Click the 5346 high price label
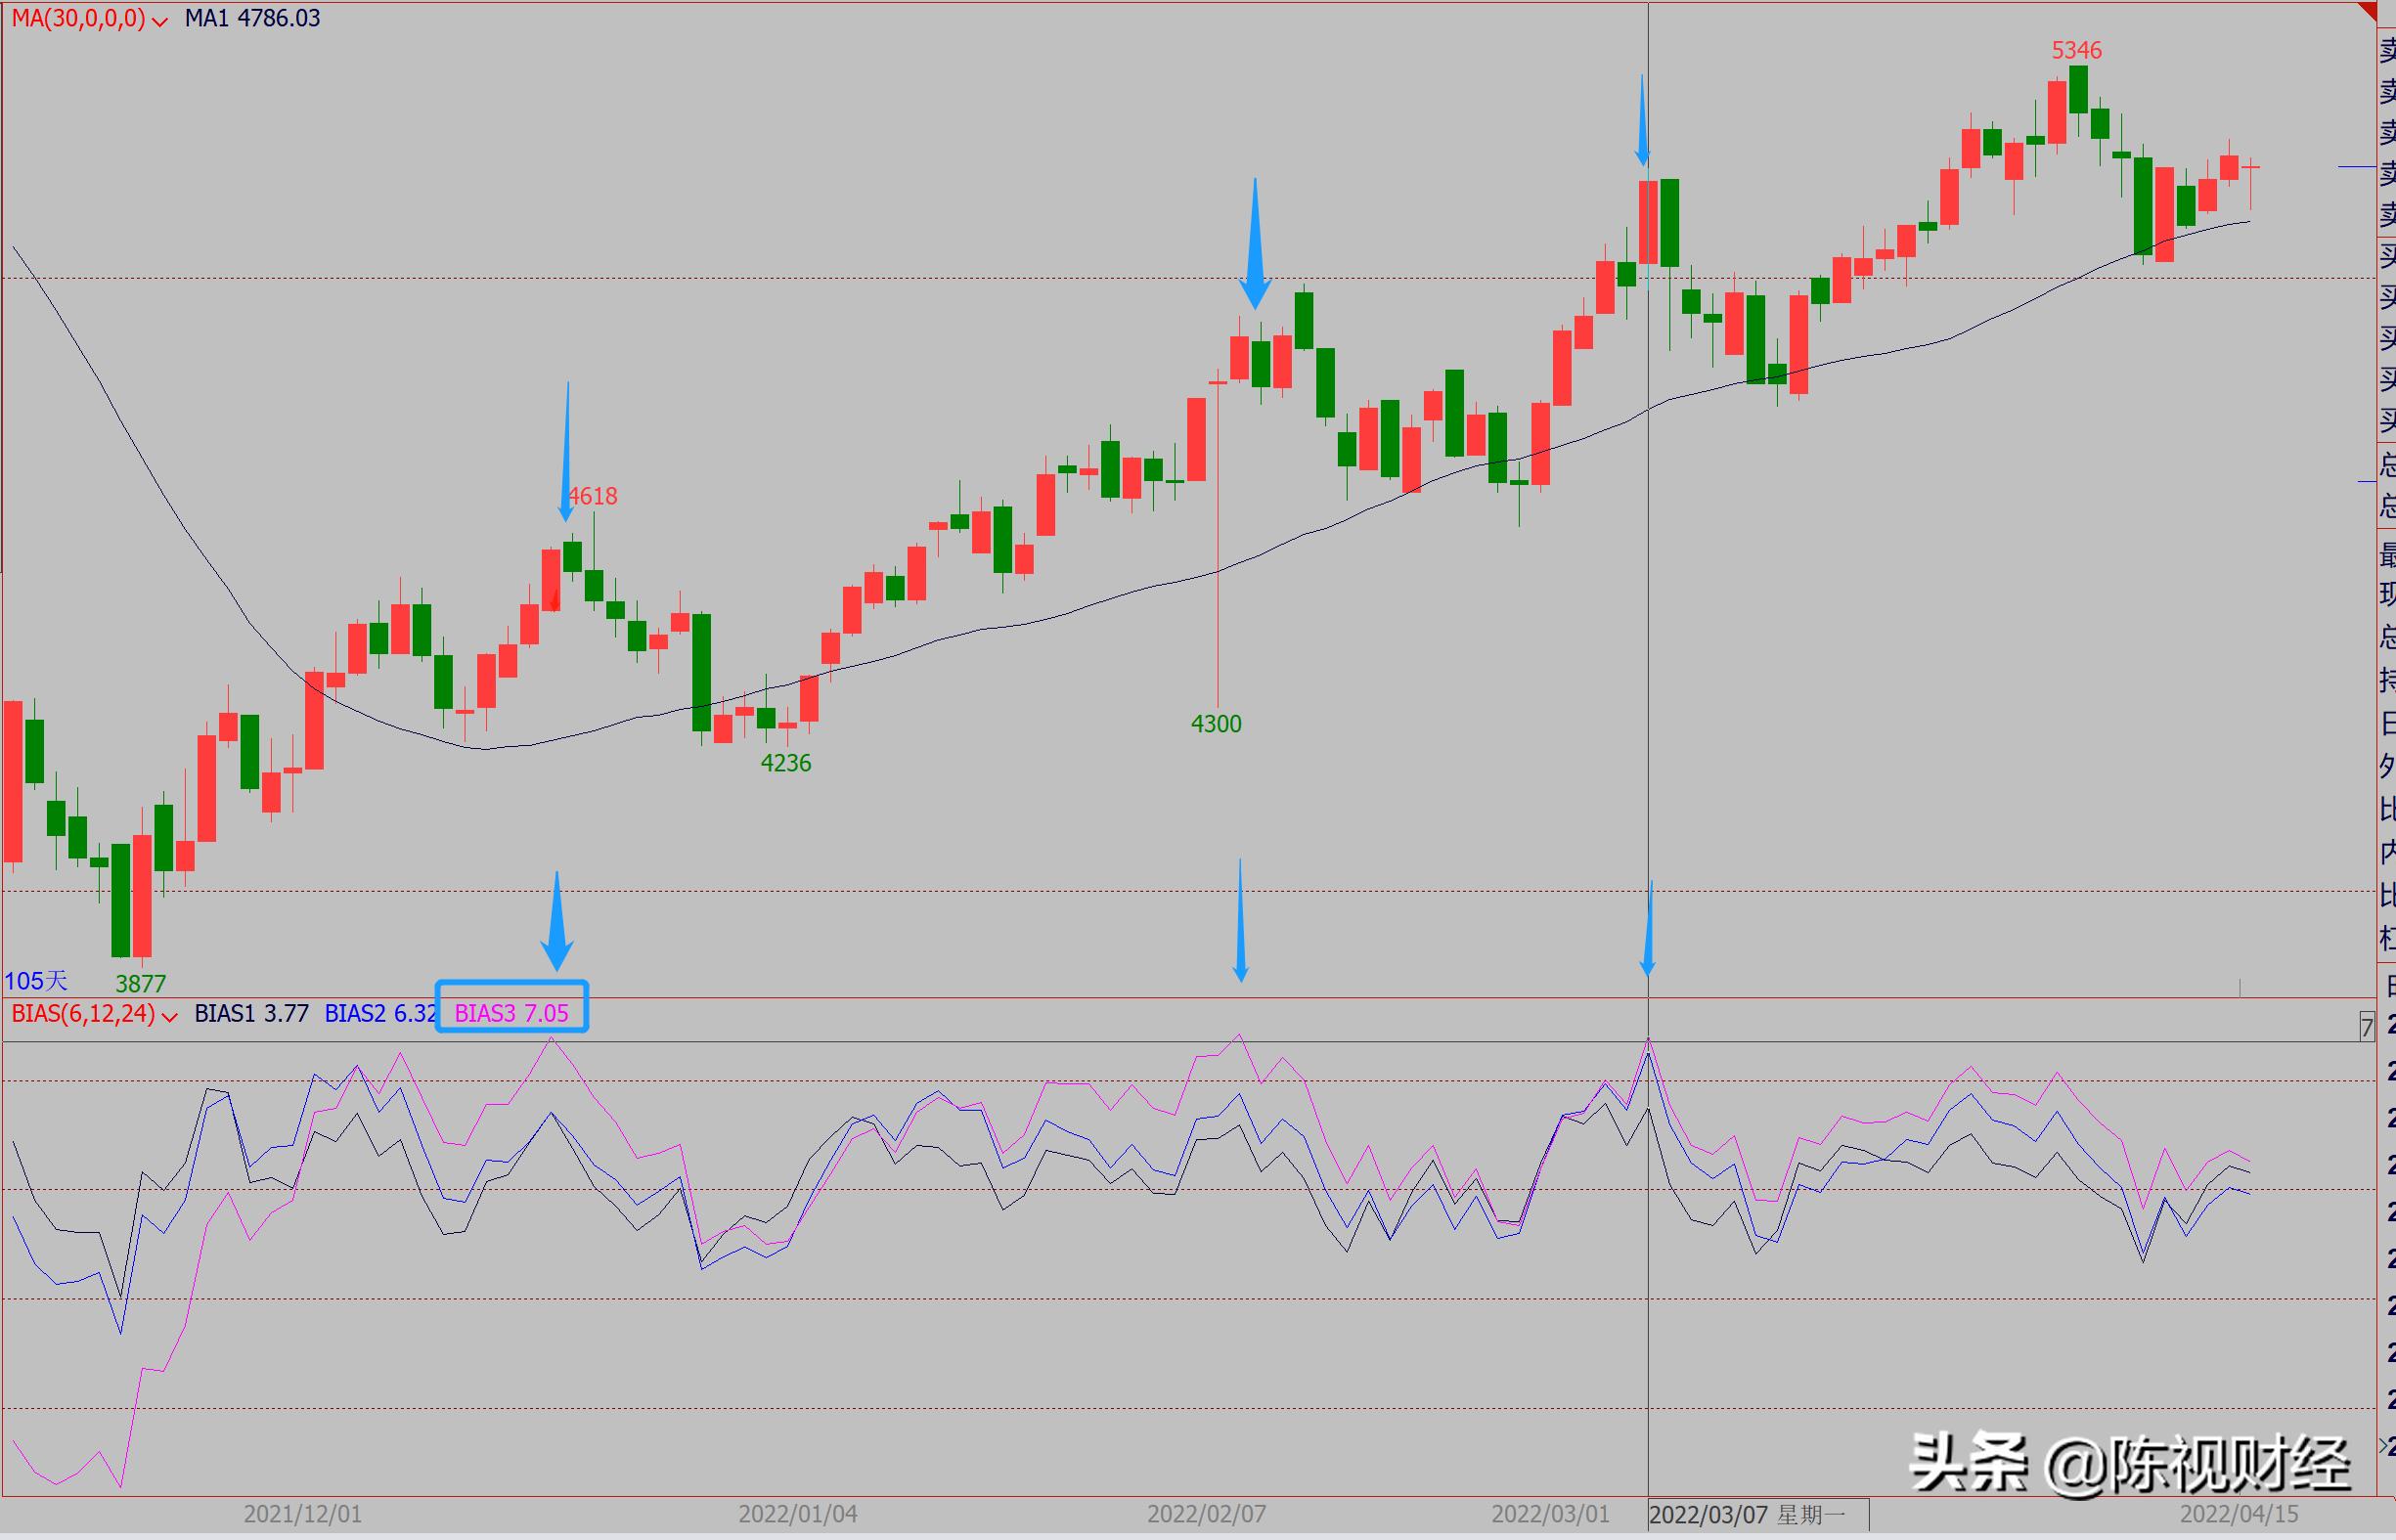The image size is (2396, 1540). coord(2076,50)
